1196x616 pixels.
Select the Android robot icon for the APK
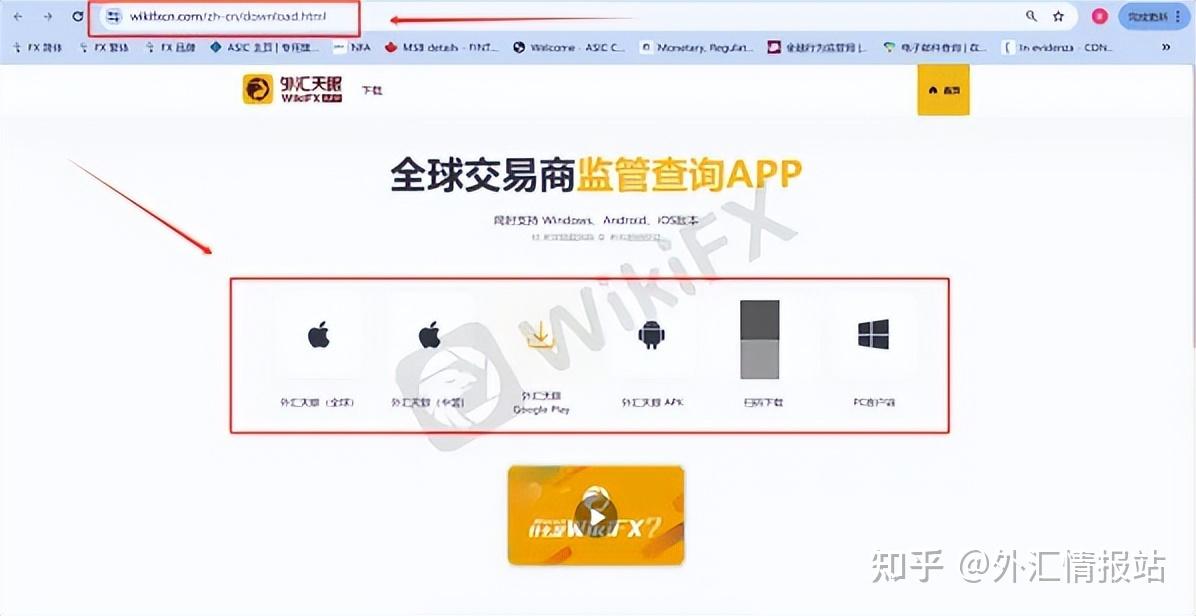pos(651,334)
